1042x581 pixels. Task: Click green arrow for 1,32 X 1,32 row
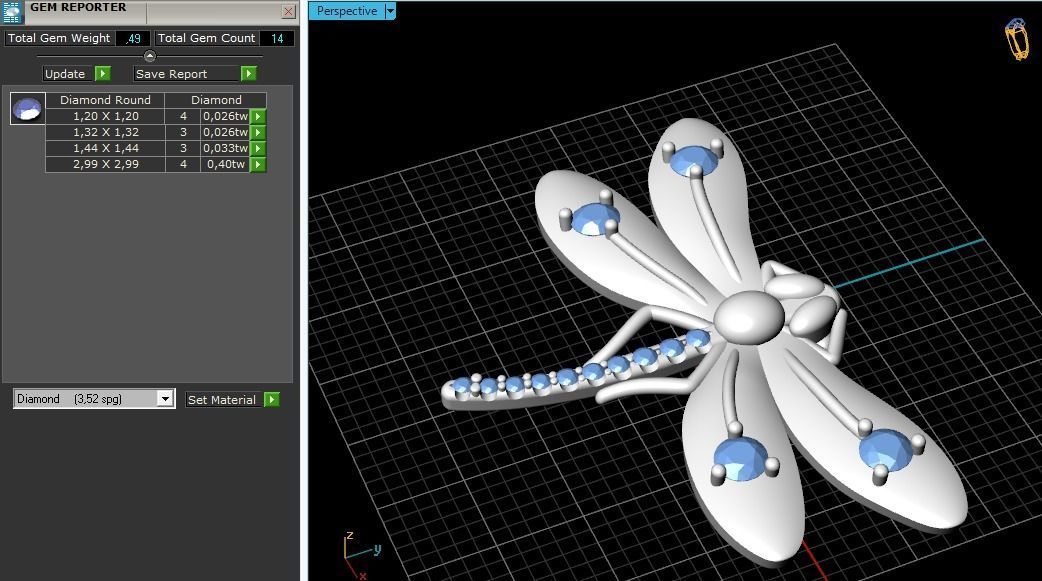coord(258,132)
